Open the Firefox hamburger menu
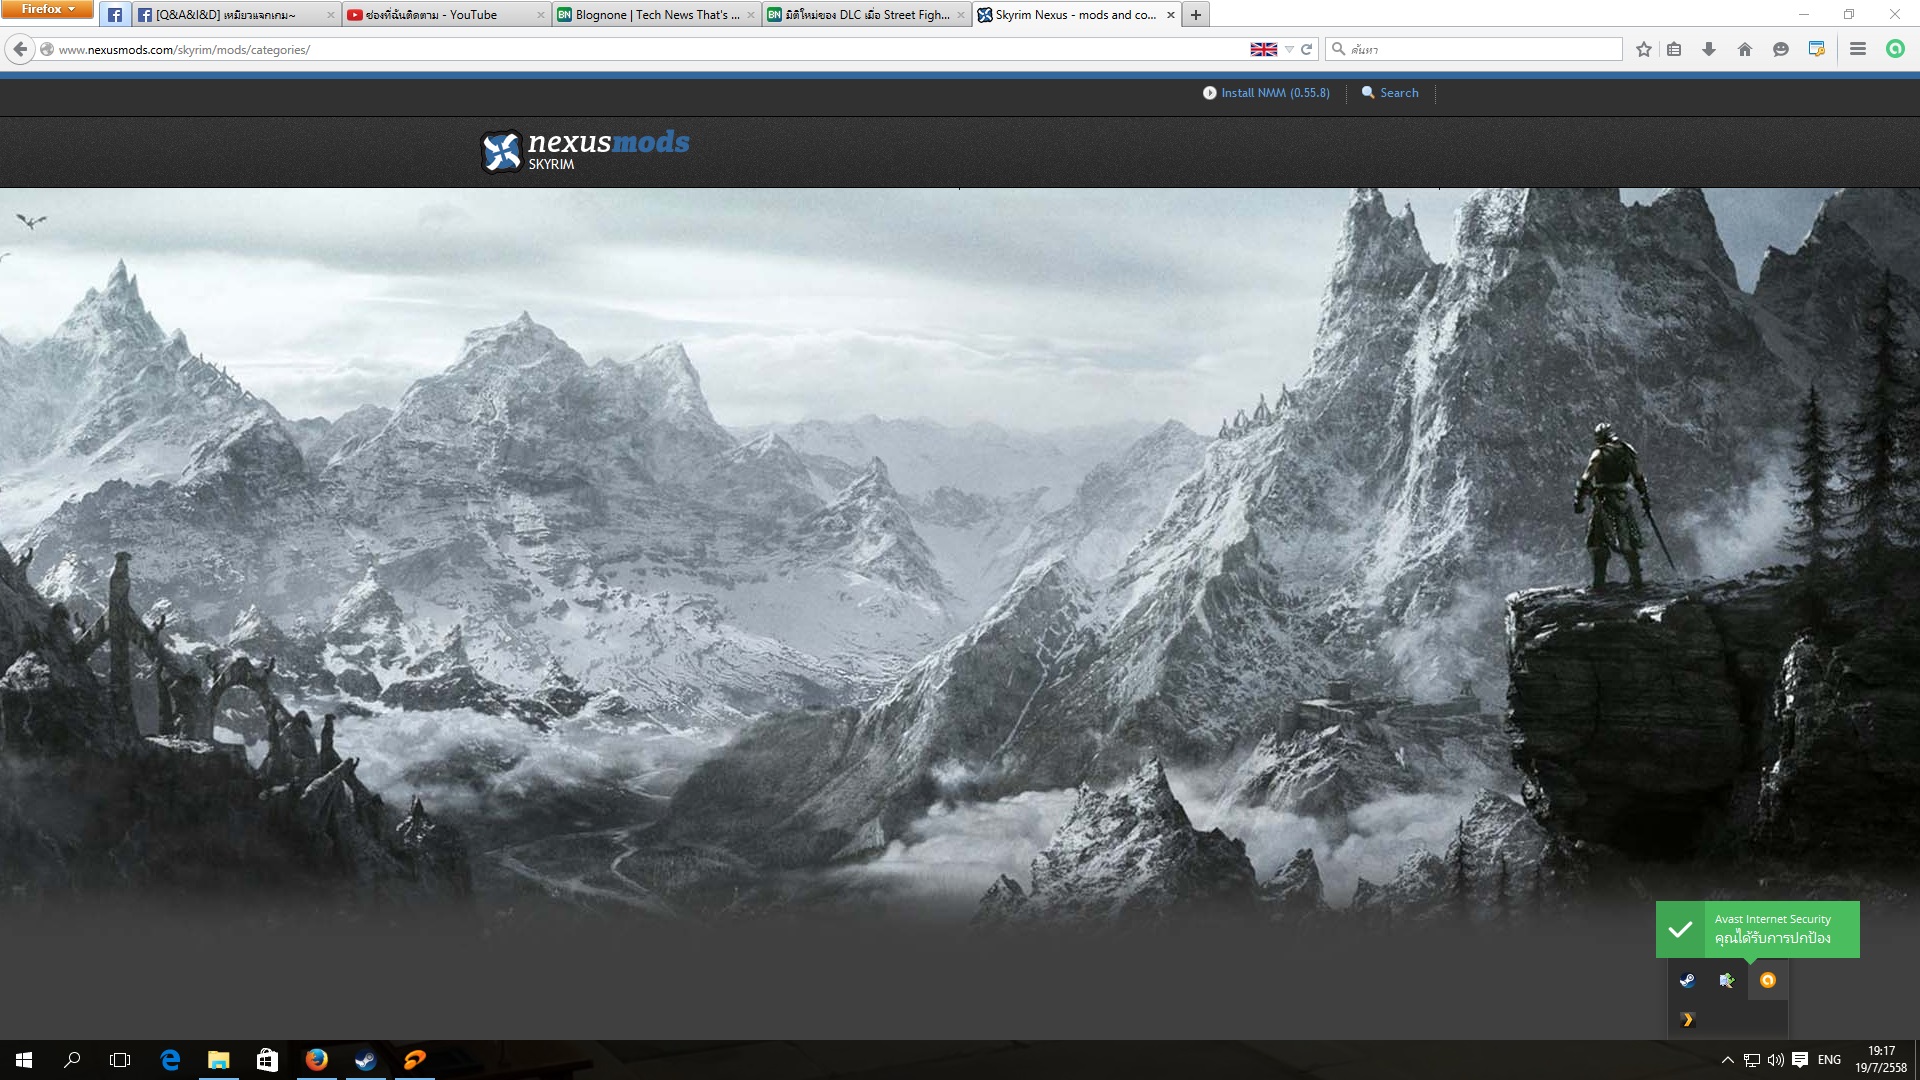 (x=1858, y=49)
